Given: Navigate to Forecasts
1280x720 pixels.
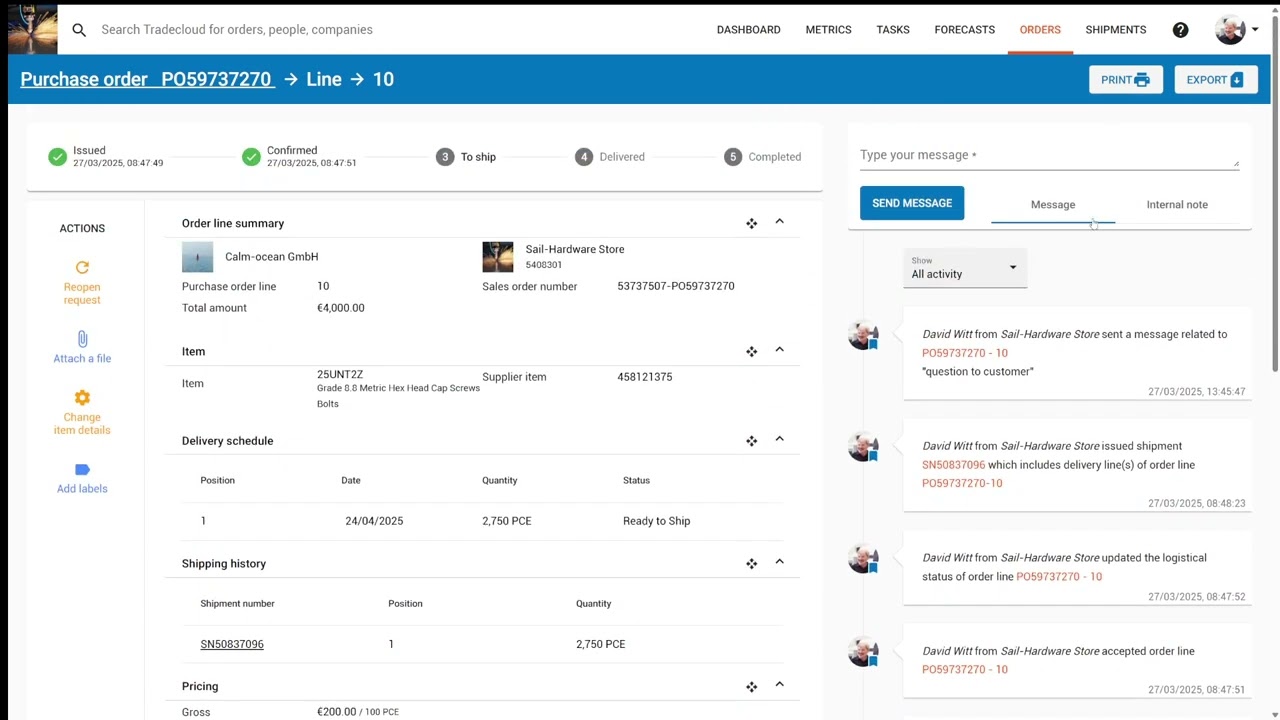Looking at the screenshot, I should [964, 30].
